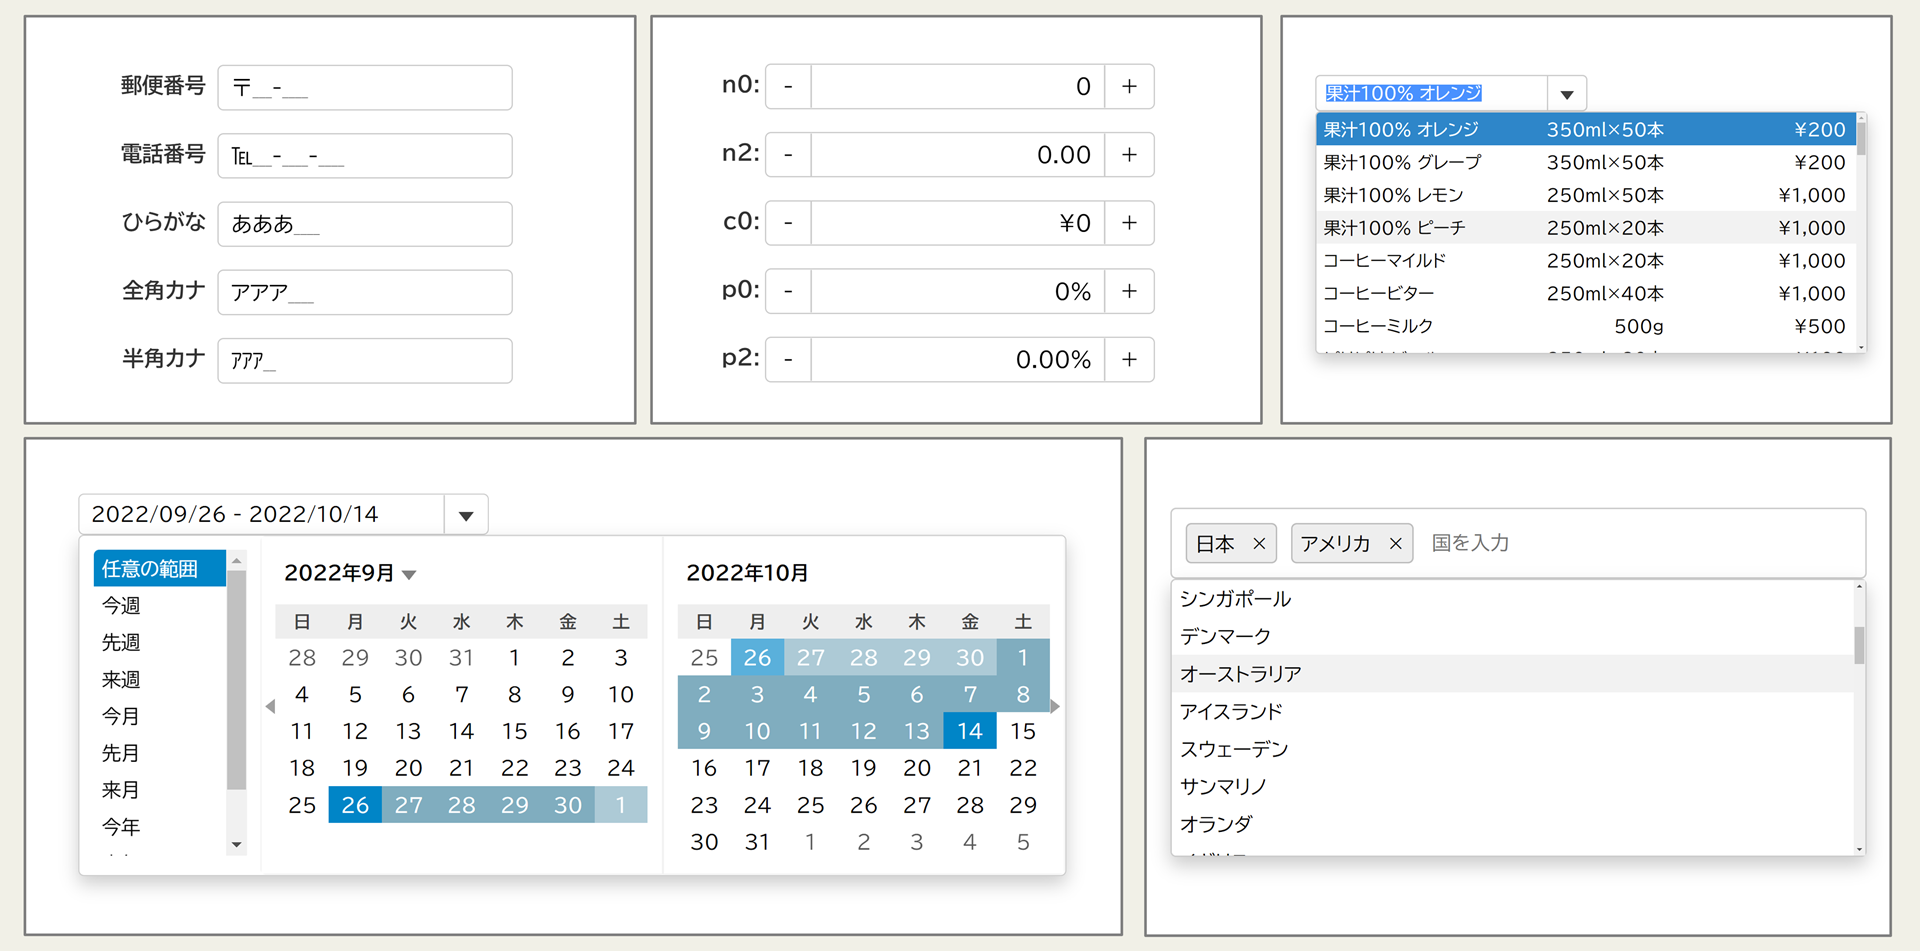Image resolution: width=1920 pixels, height=951 pixels.
Task: Increase the c0 currency value
Action: 1129,223
